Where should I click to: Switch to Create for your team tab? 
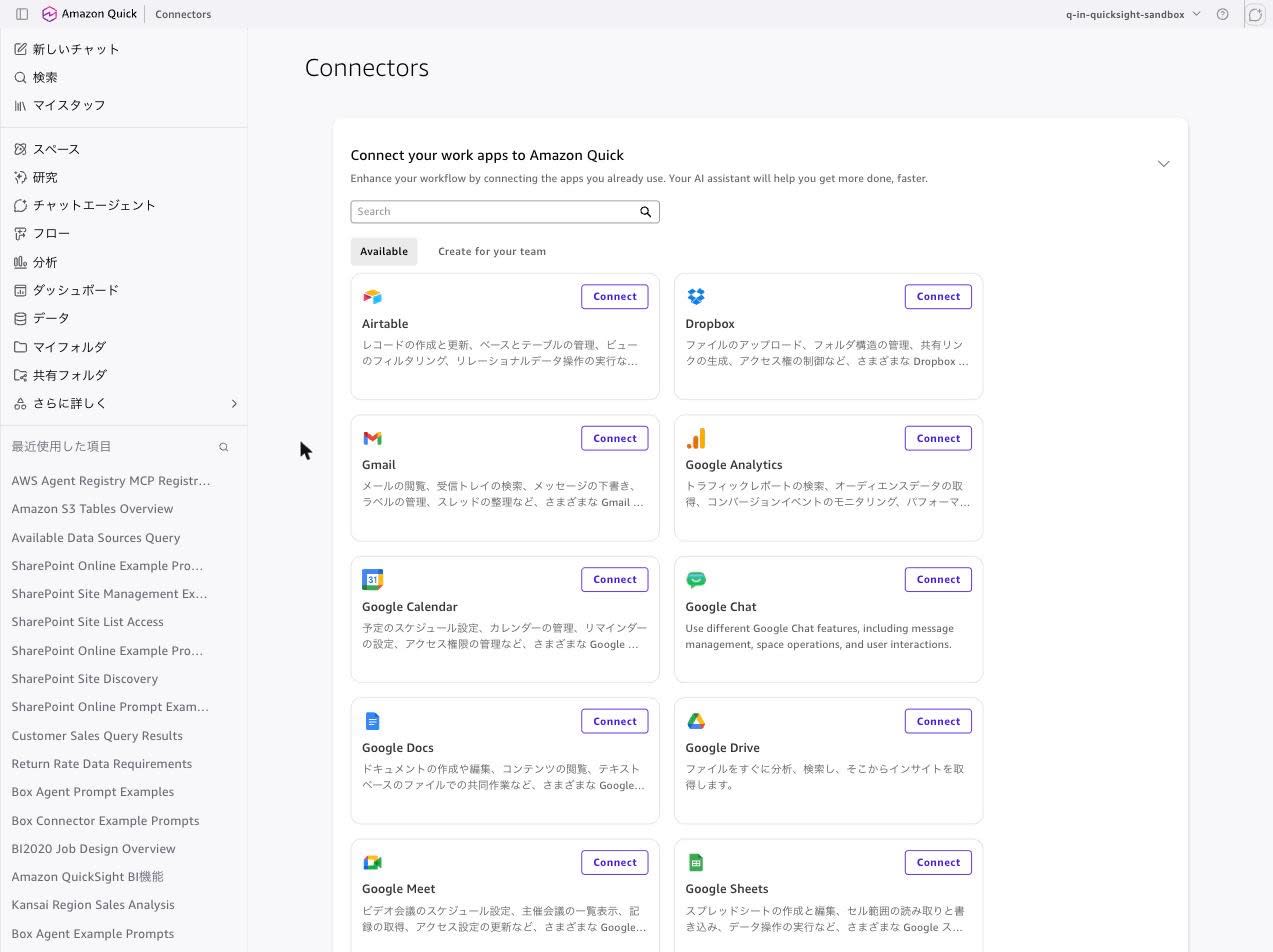coord(492,252)
